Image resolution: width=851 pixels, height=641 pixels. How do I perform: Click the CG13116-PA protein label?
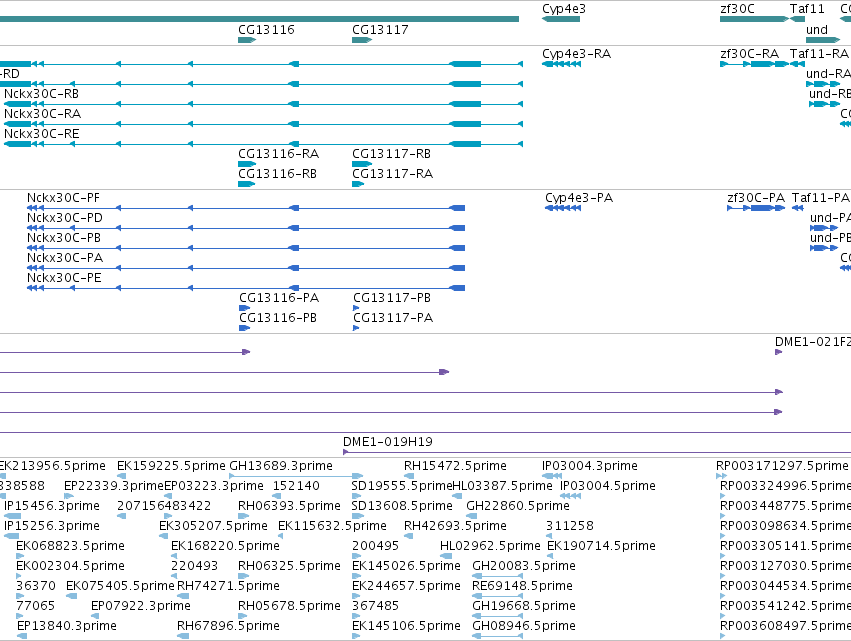[x=279, y=298]
